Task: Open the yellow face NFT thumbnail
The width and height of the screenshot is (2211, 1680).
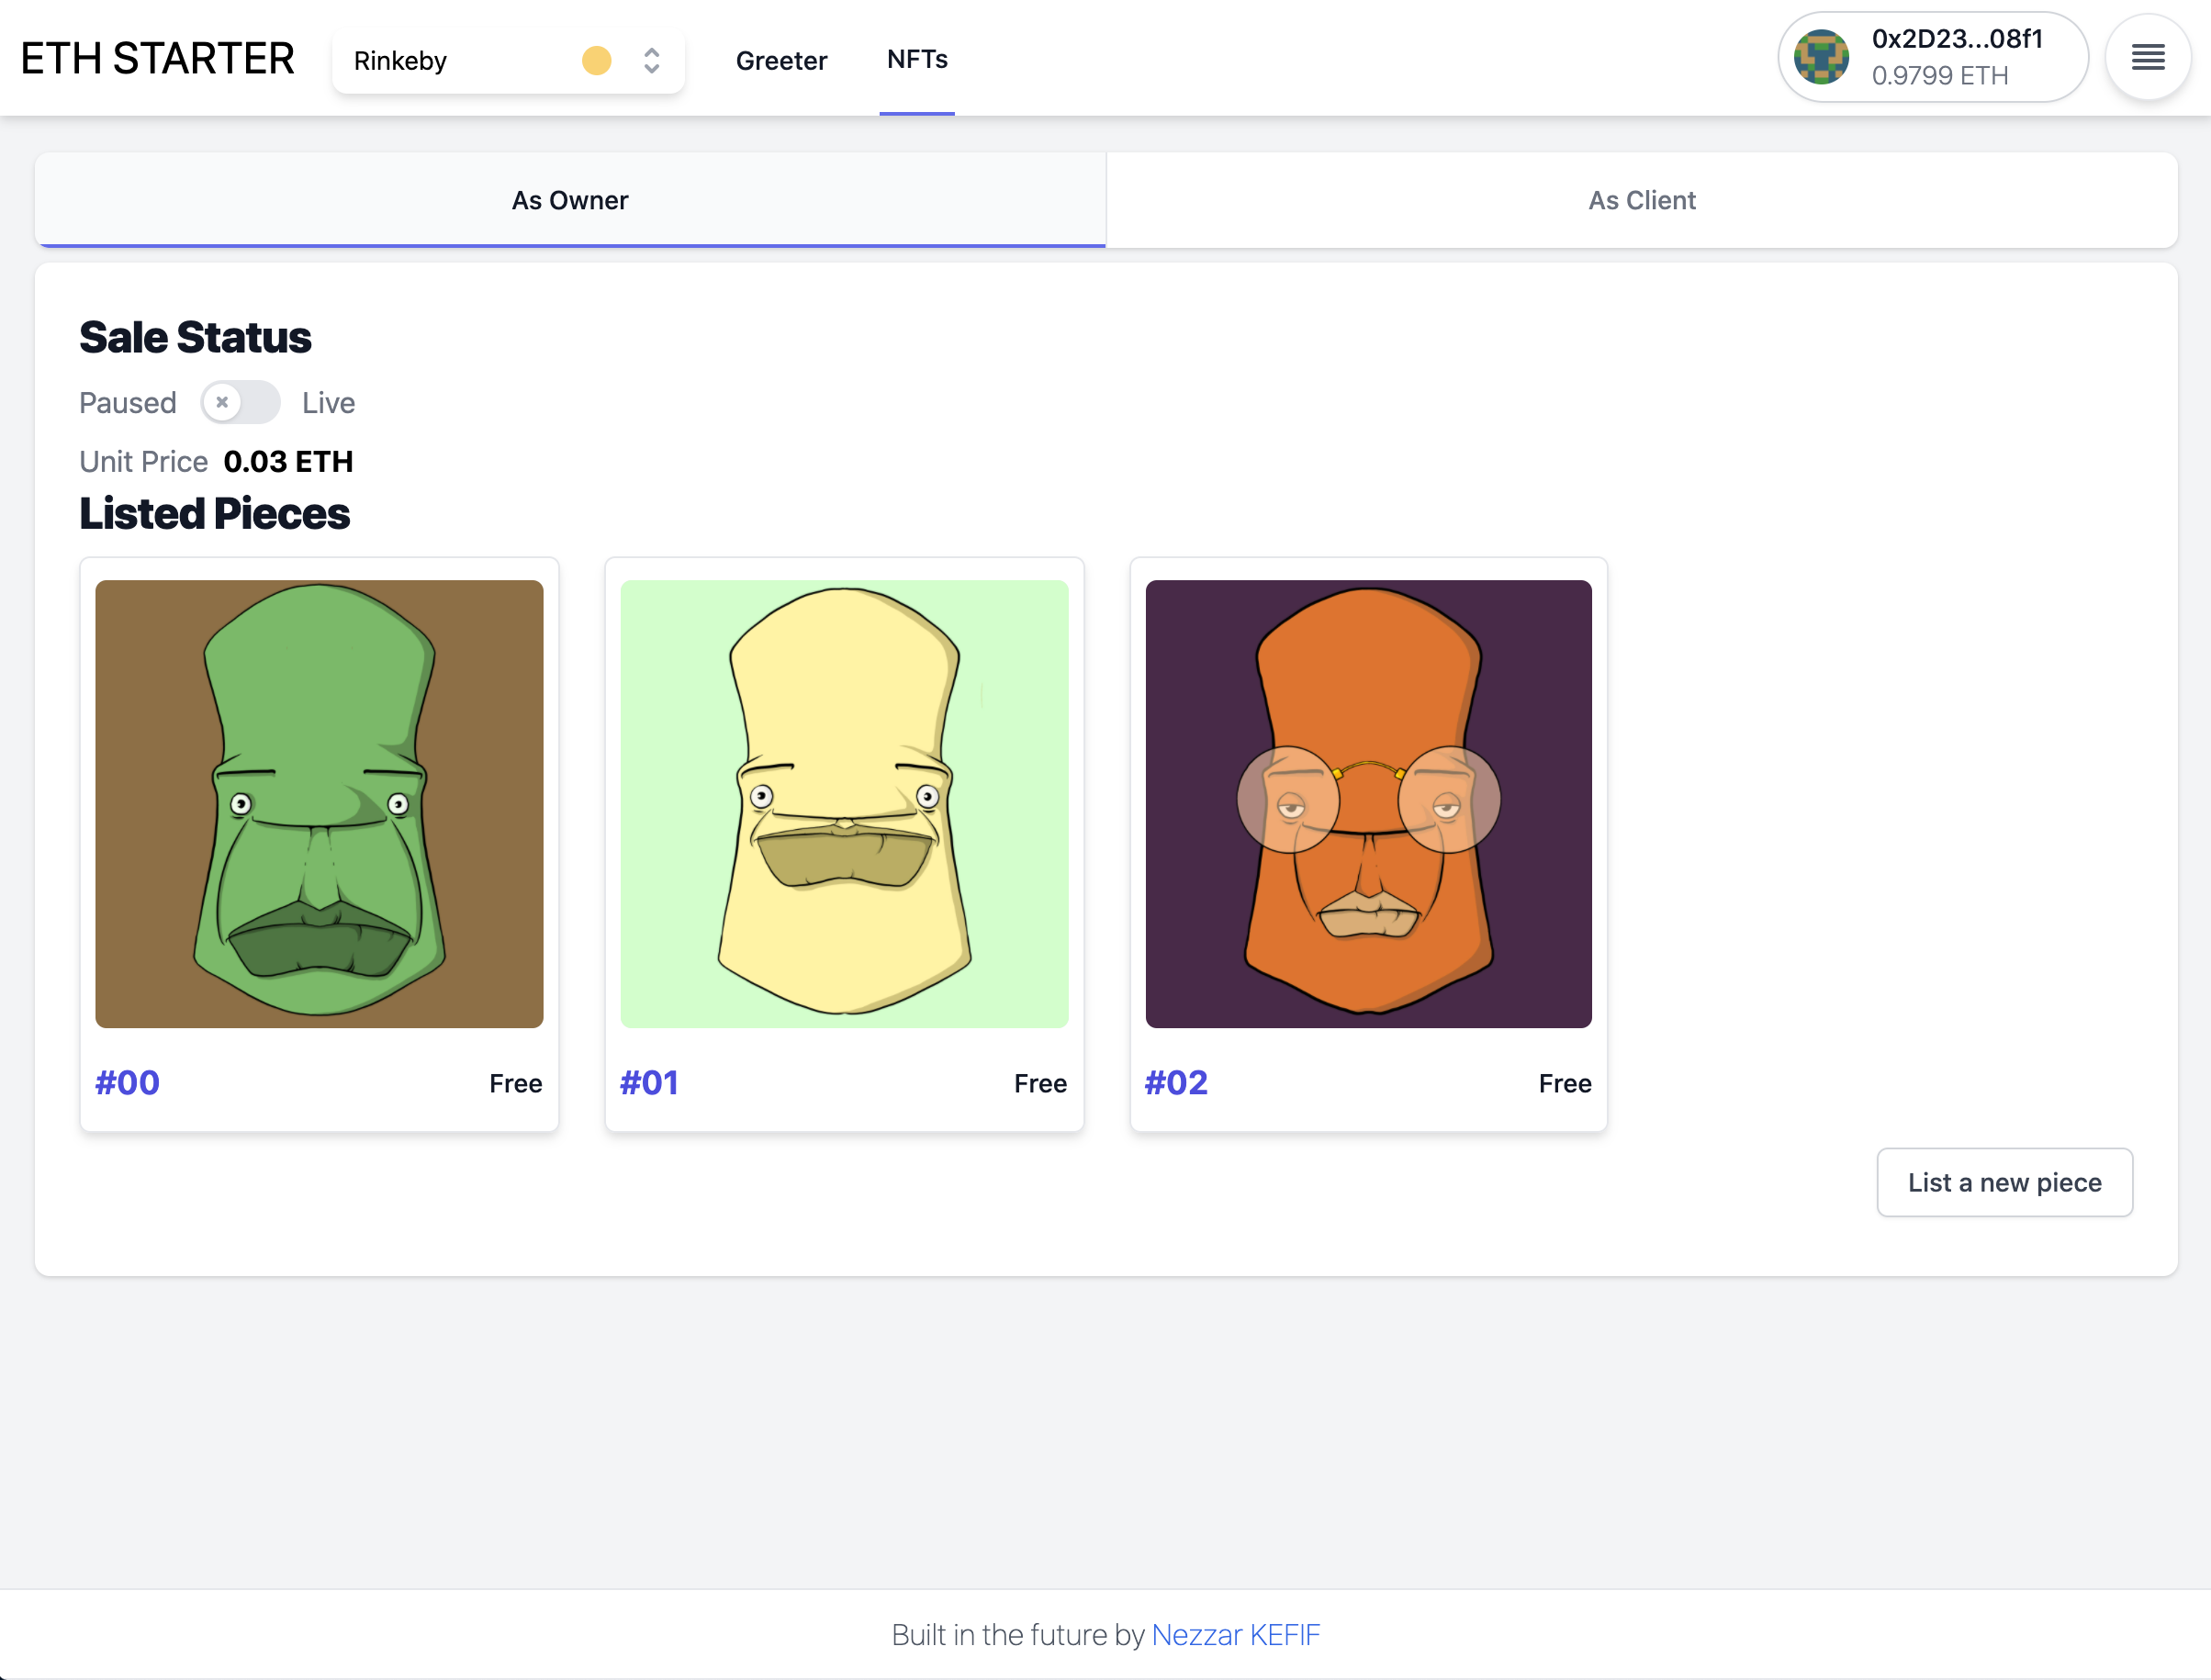Action: click(844, 803)
